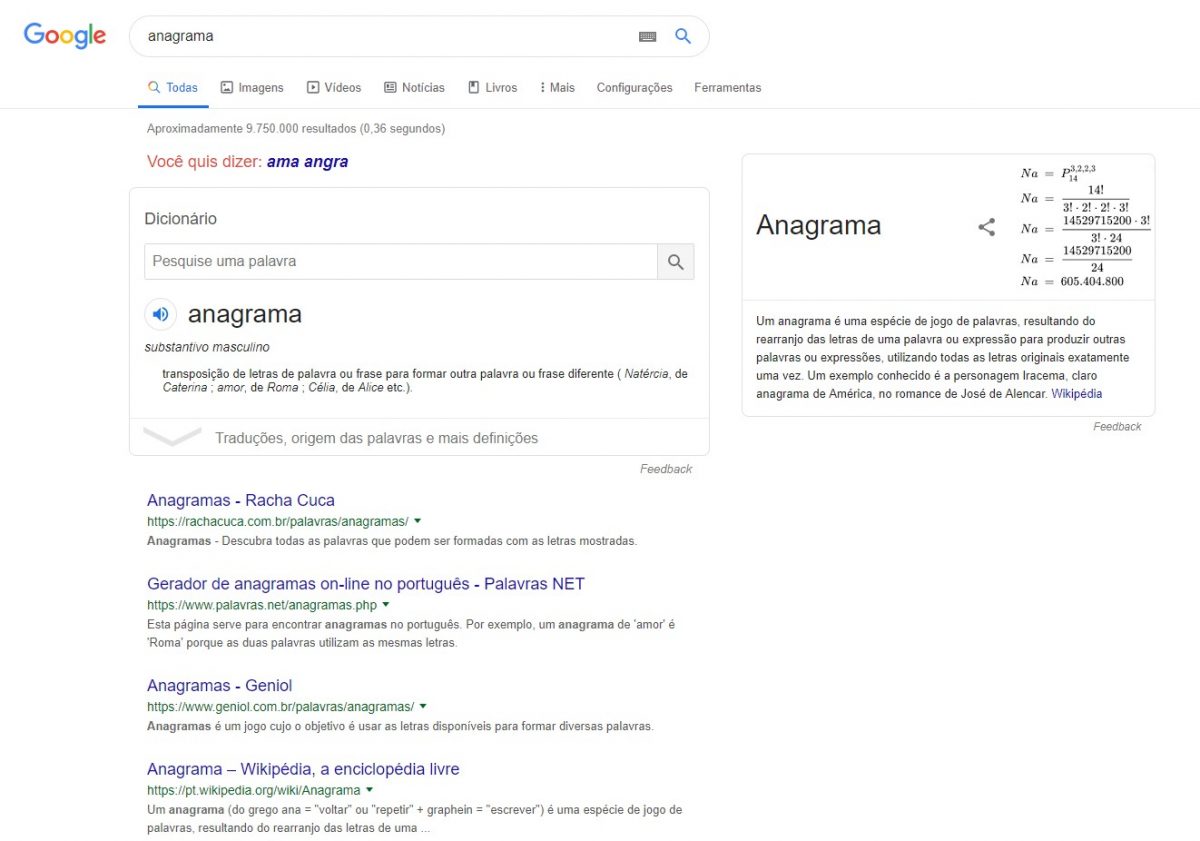This screenshot has width=1200, height=841.
Task: Select the Todas tab
Action: (x=173, y=88)
